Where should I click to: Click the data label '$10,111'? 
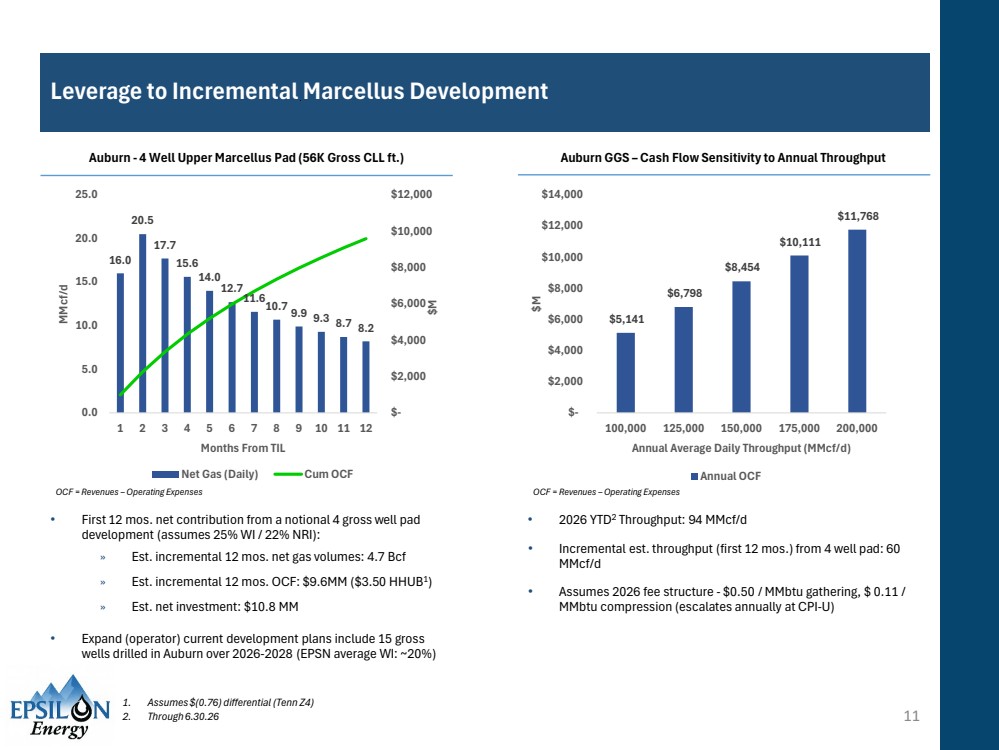pos(800,242)
